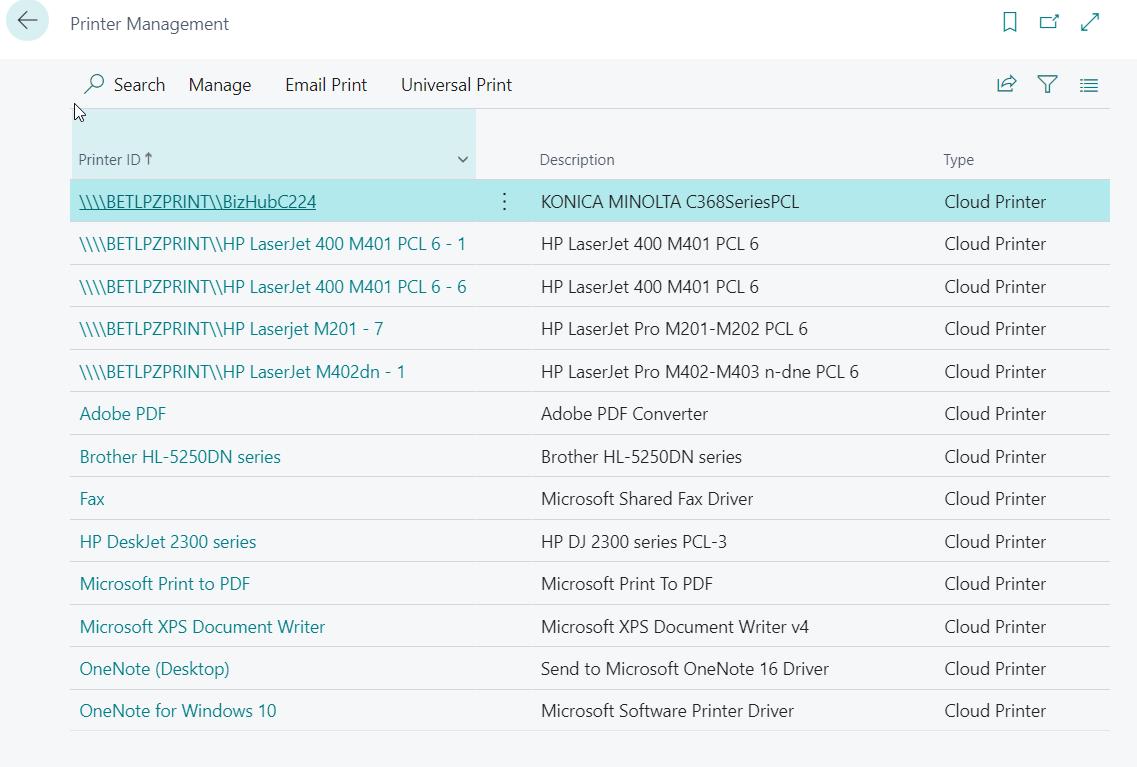Select Brother HL-5250DN series description cell
This screenshot has width=1137, height=767.
[641, 457]
